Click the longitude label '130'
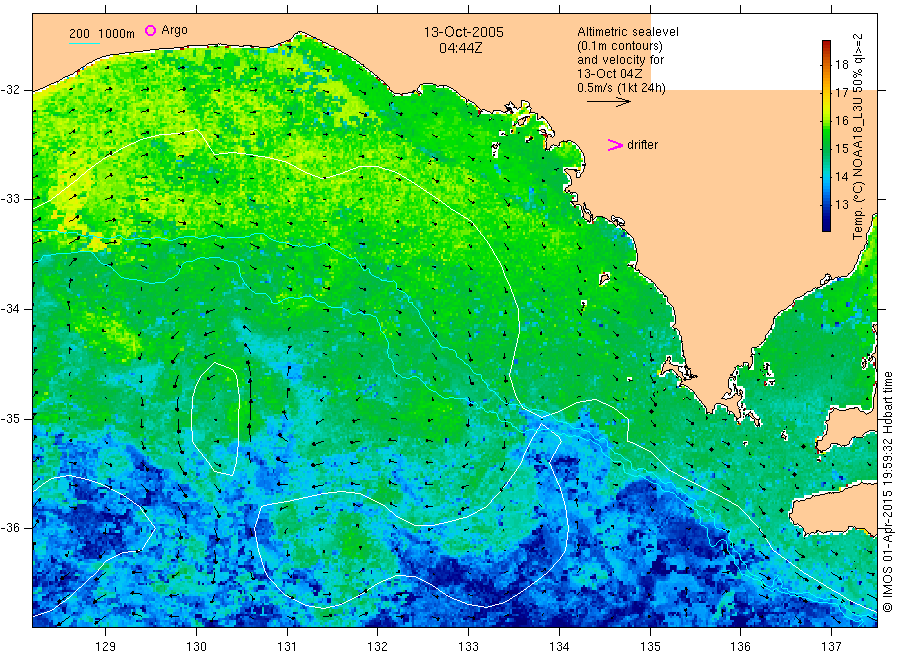Screen dimensions: 900x660 pyautogui.click(x=196, y=647)
